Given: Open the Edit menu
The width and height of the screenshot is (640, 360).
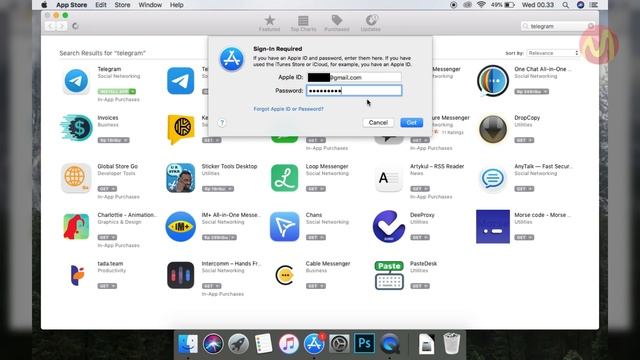Looking at the screenshot, I should pos(101,5).
